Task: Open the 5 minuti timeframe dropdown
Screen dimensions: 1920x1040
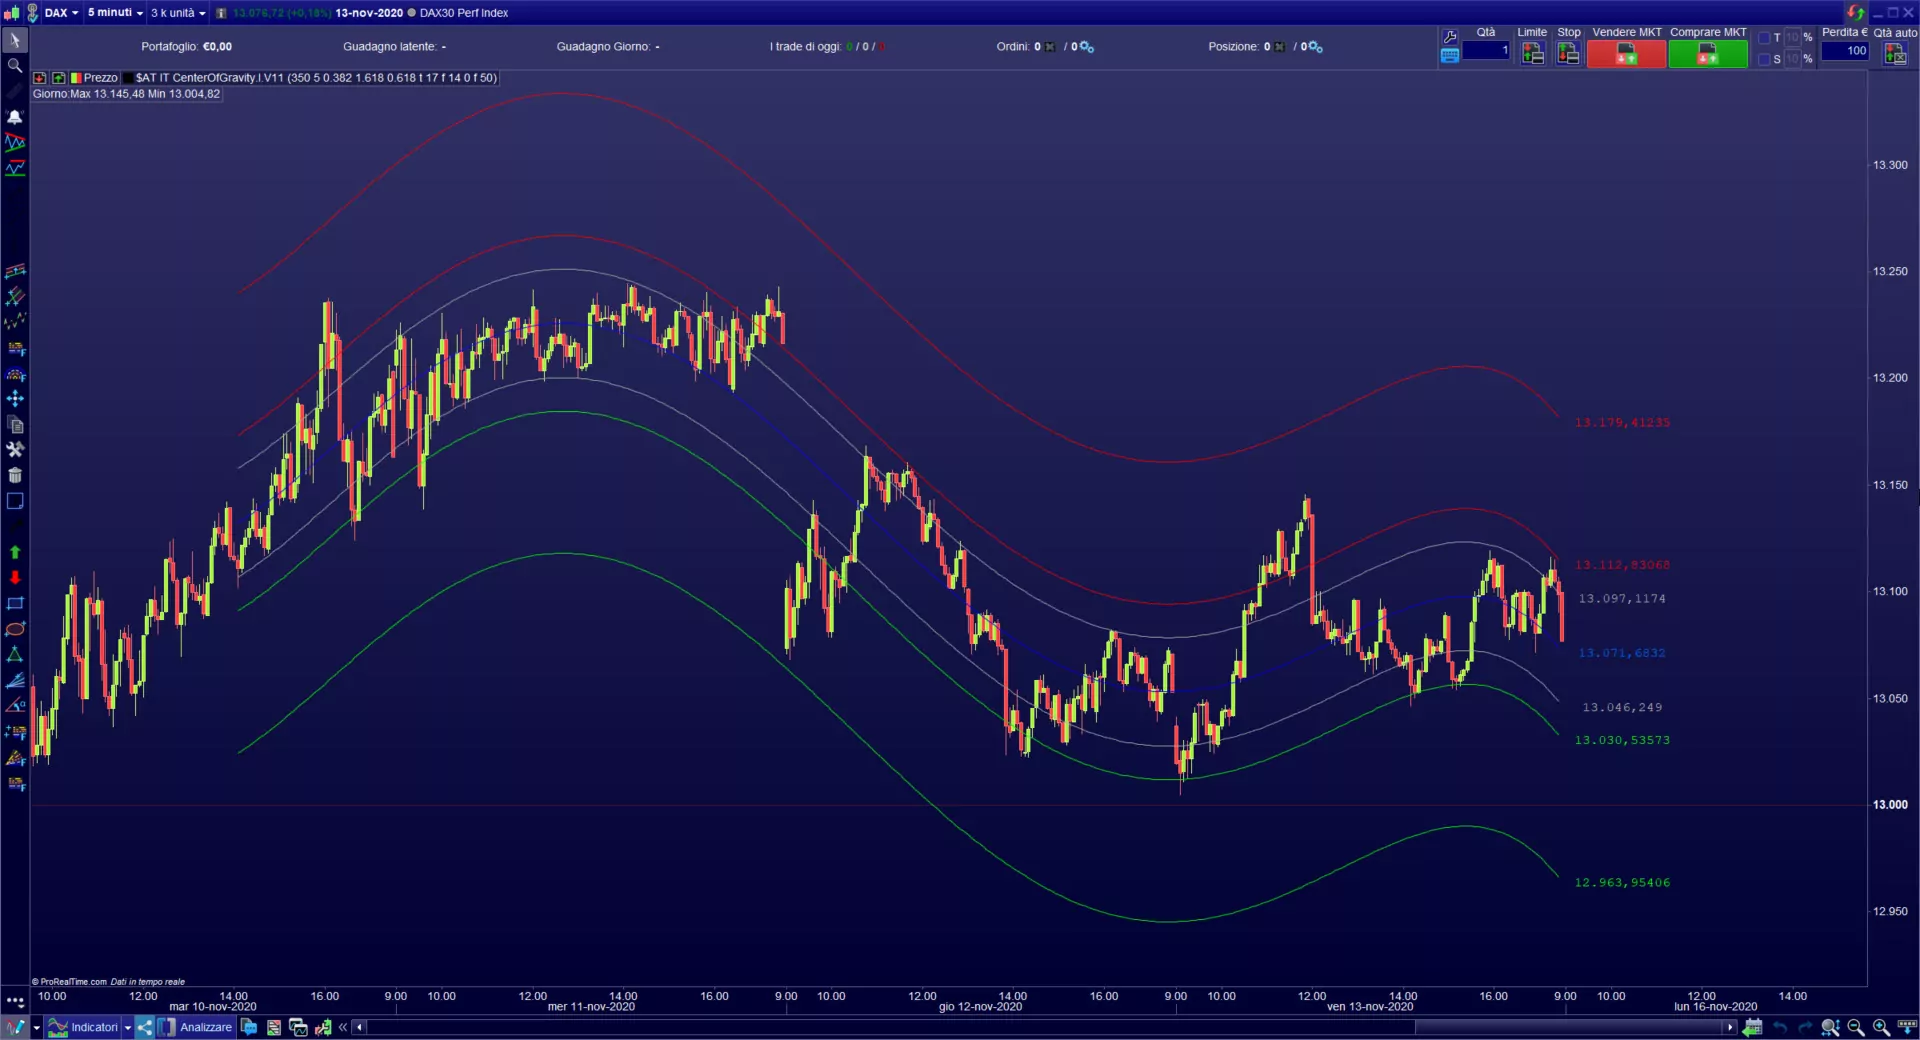Action: pos(115,13)
